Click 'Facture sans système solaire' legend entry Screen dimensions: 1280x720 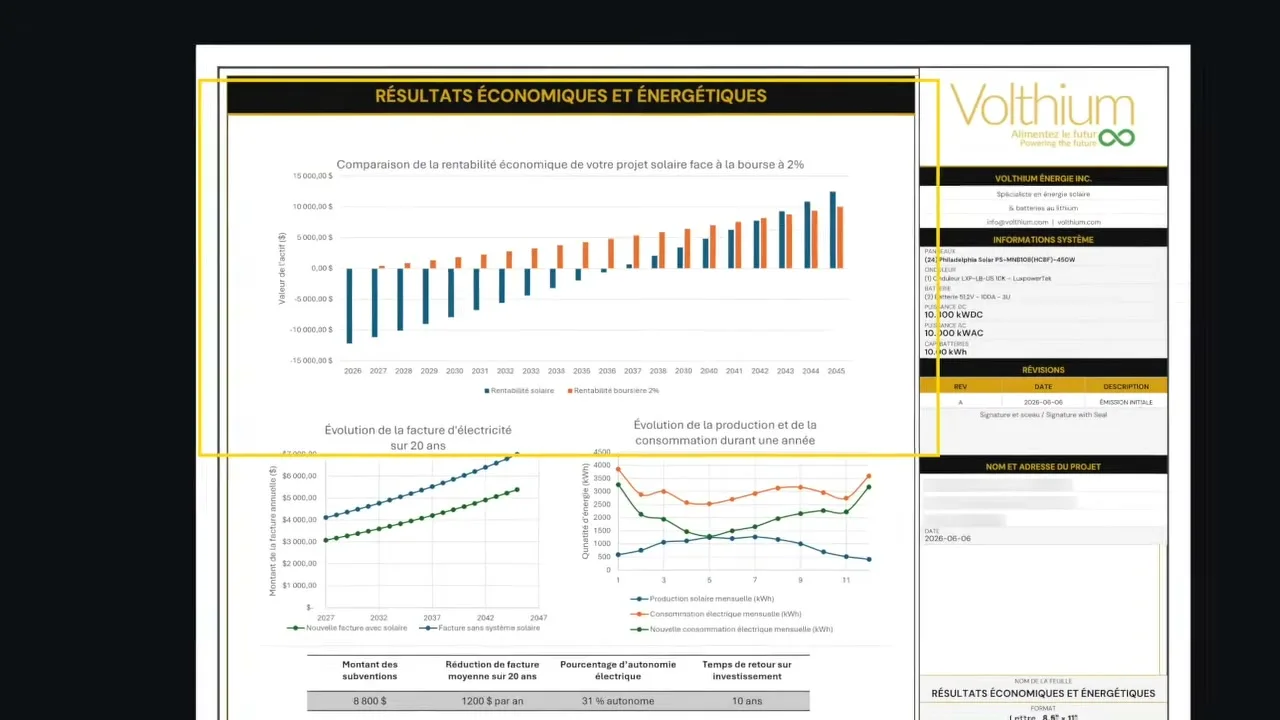481,628
